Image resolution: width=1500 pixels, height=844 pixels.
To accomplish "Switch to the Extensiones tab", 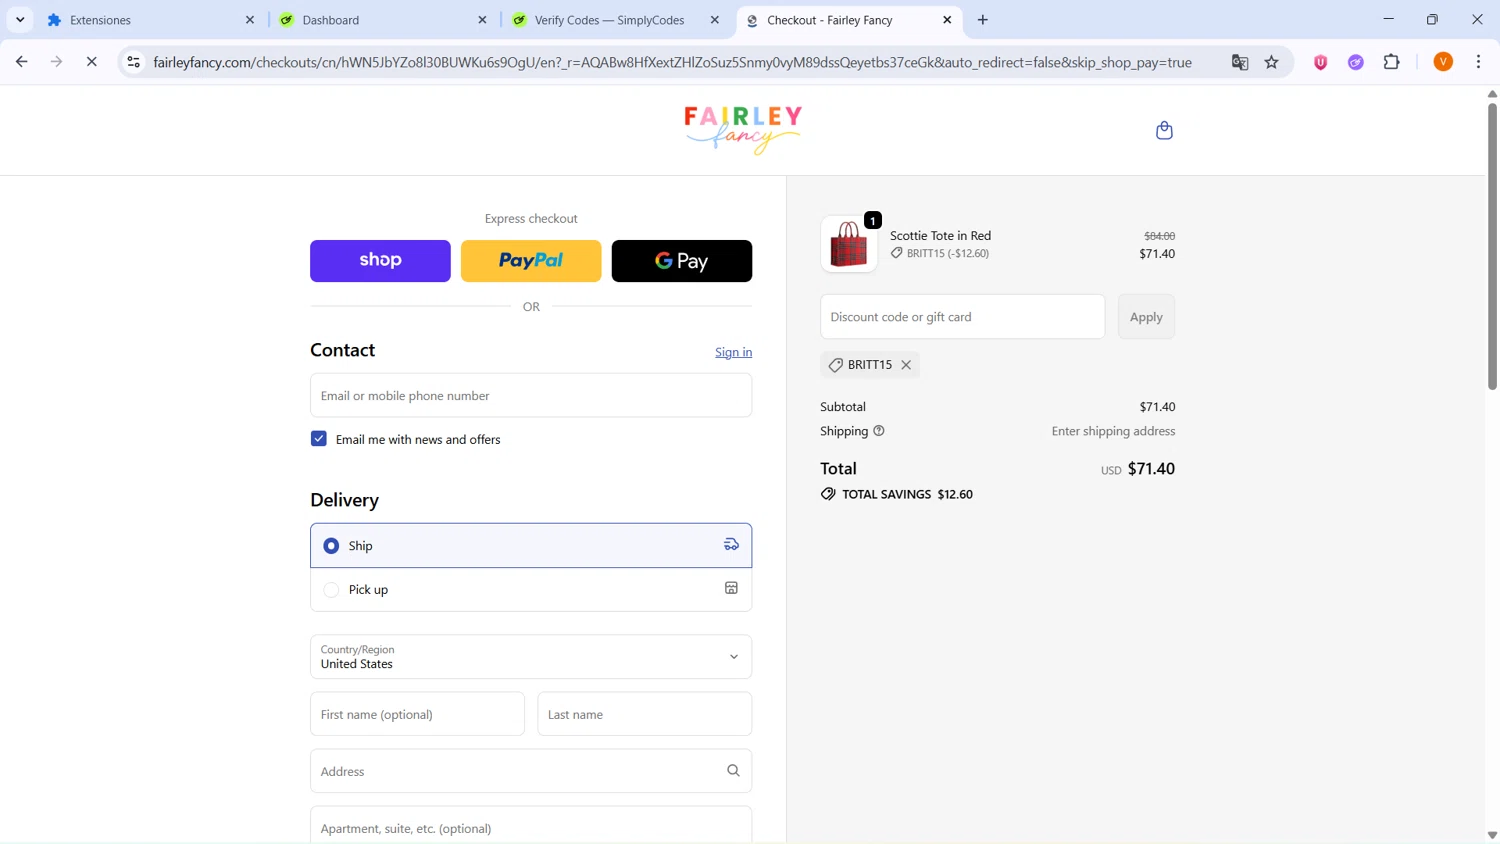I will click(x=150, y=20).
